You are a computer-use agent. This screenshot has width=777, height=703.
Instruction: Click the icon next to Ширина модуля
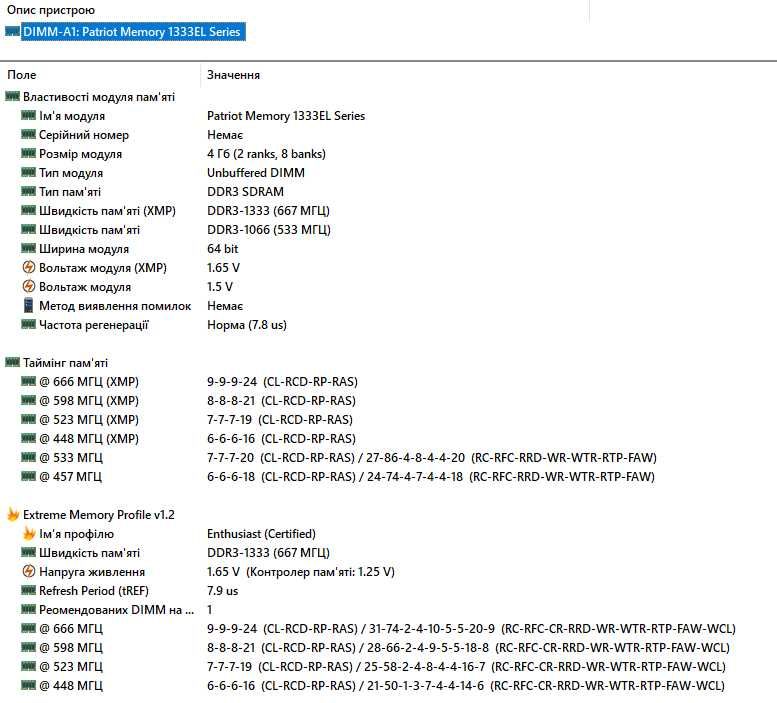coord(28,248)
